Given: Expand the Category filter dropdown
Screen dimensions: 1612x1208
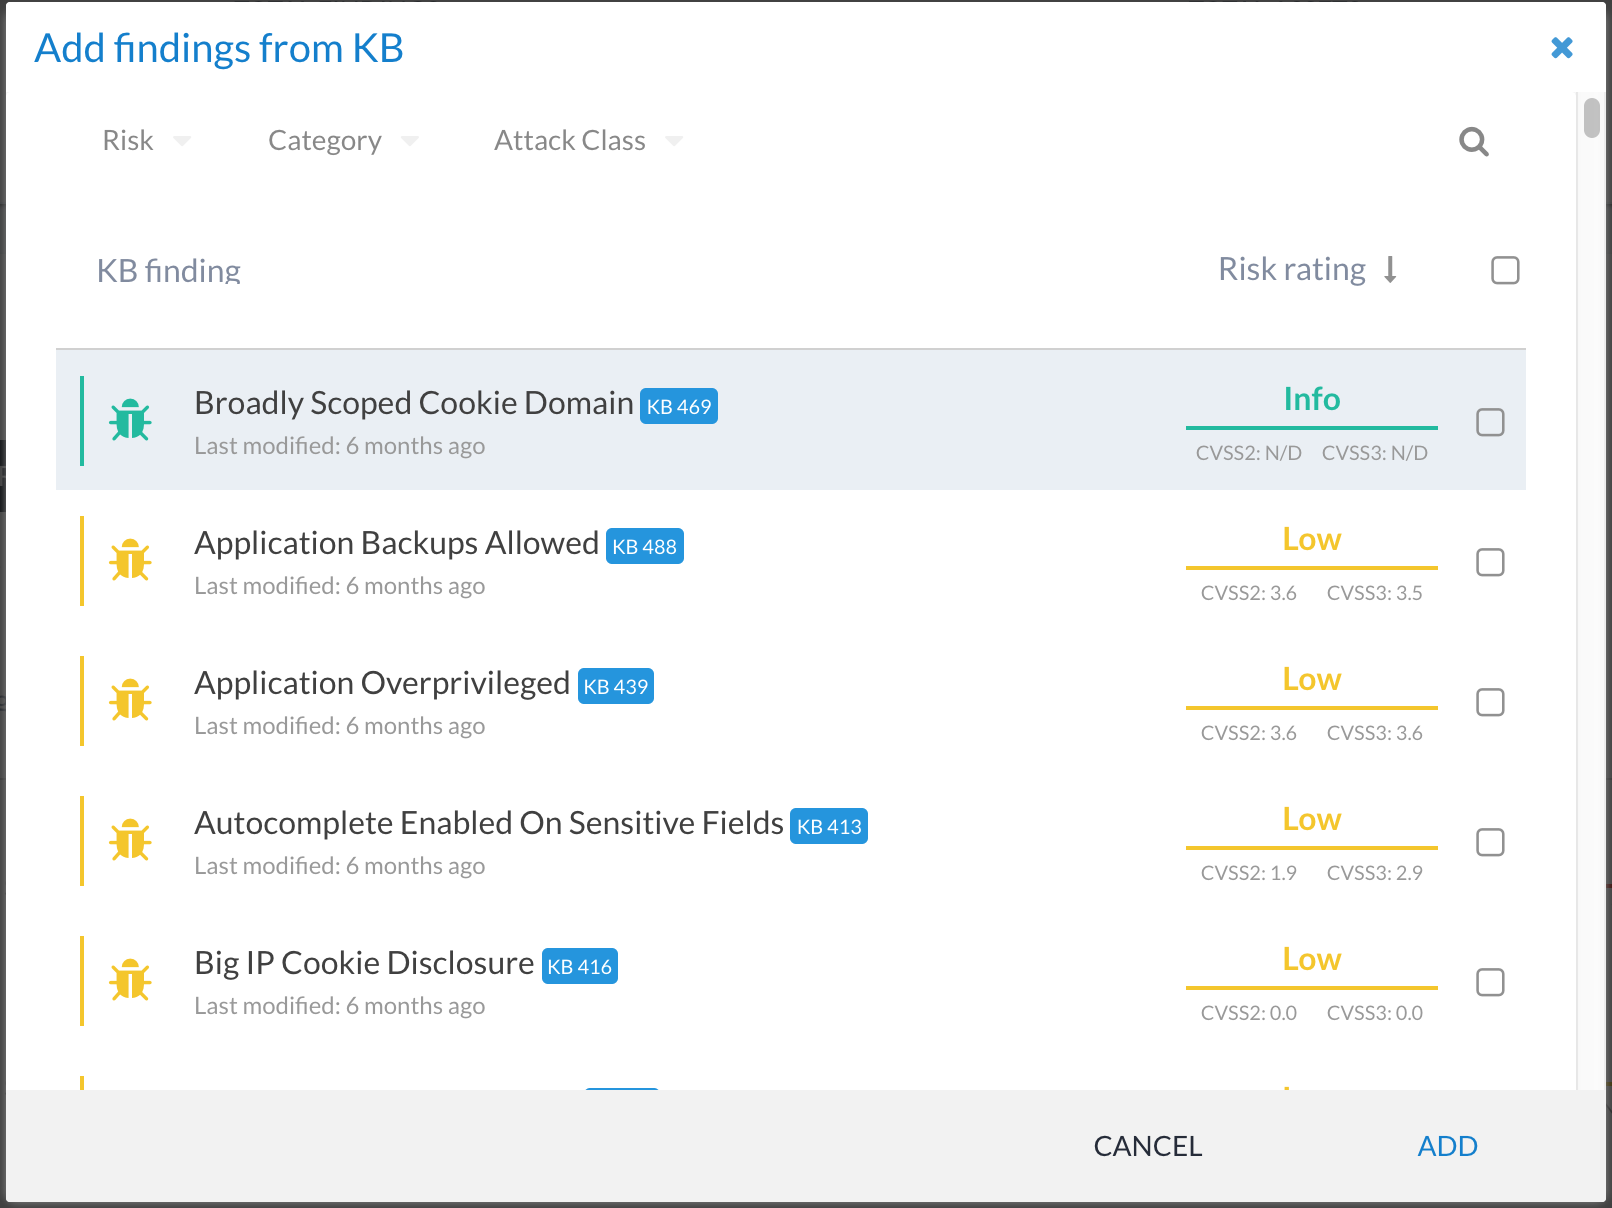Looking at the screenshot, I should pyautogui.click(x=342, y=141).
